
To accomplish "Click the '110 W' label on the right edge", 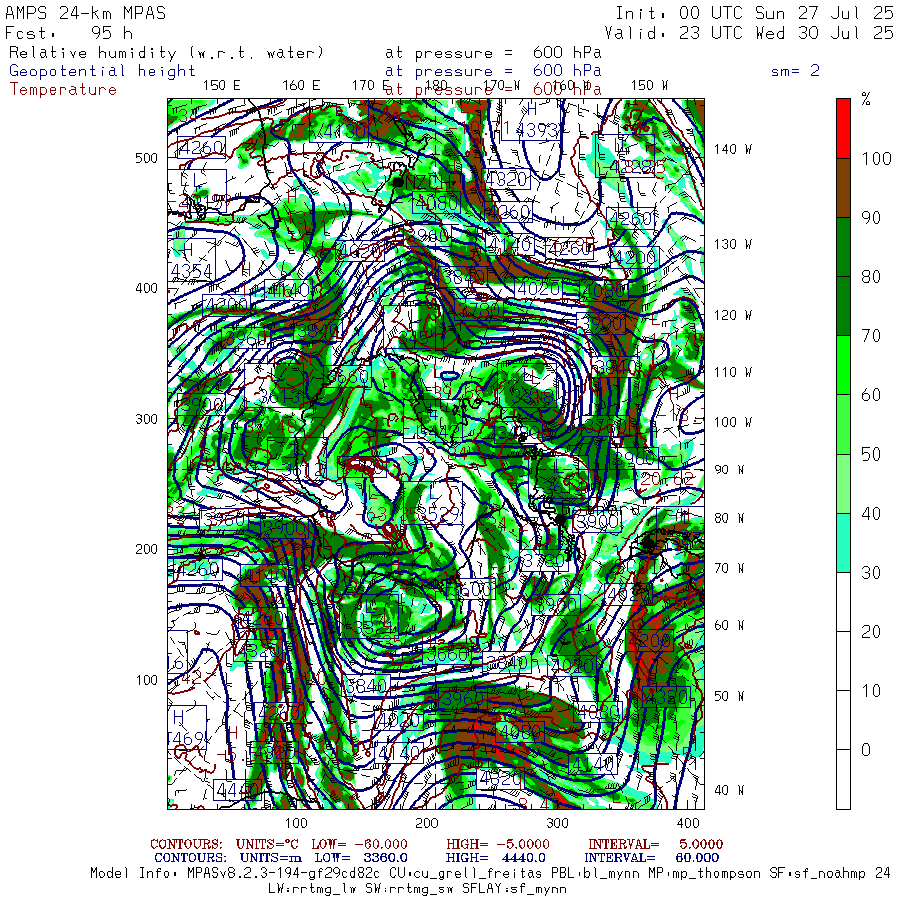I will click(732, 373).
